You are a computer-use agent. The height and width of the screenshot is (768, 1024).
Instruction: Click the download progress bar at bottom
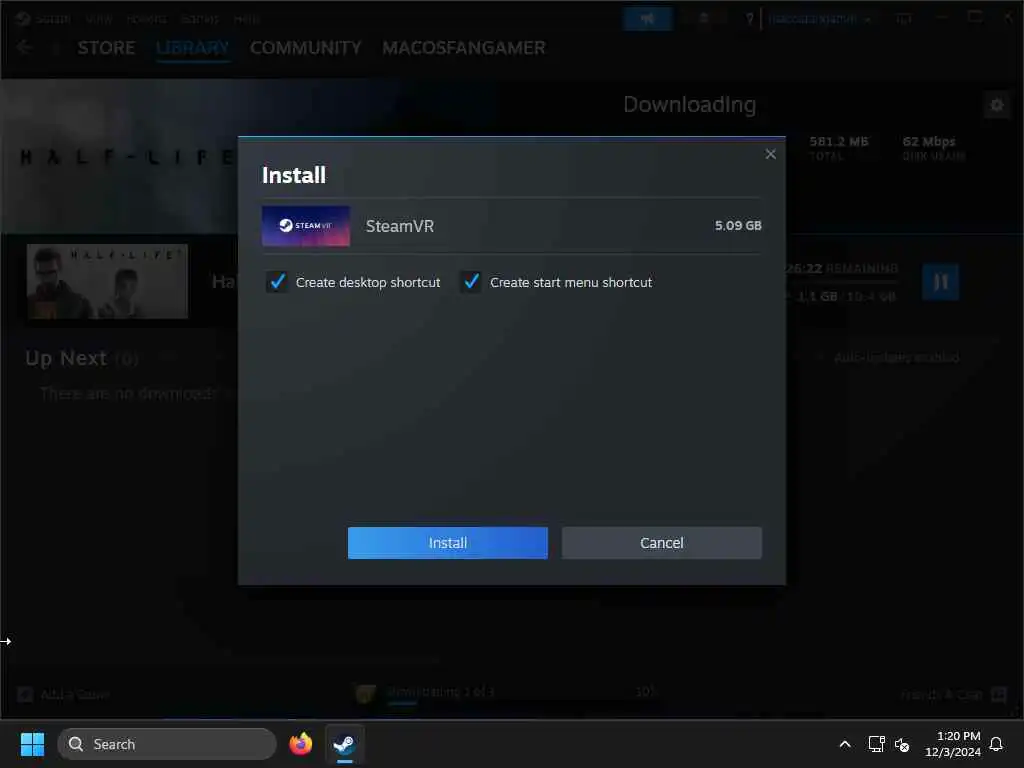[x=522, y=703]
